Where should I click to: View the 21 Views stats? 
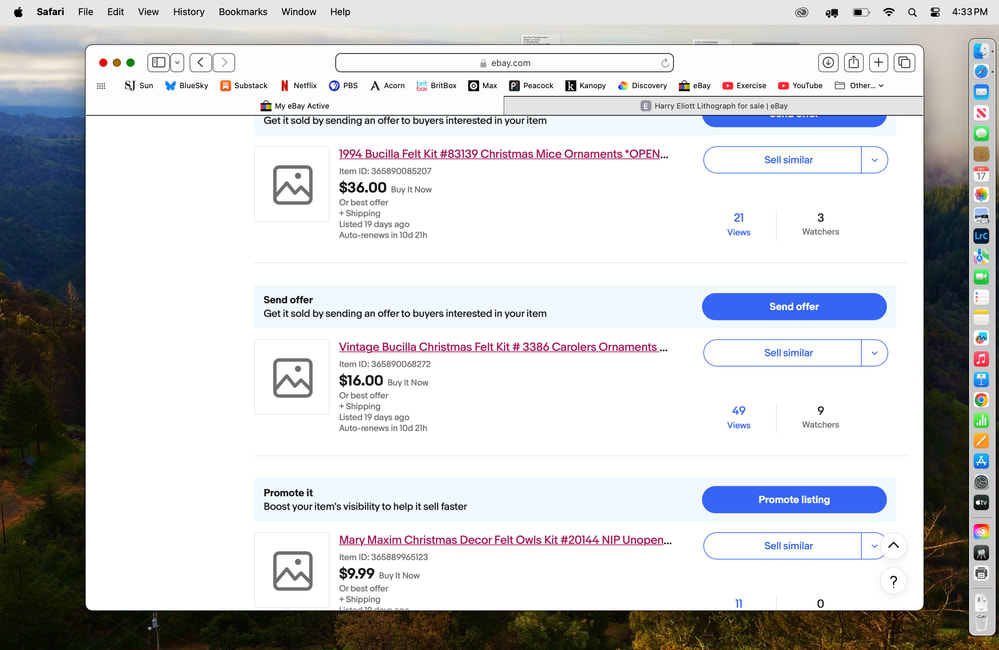738,224
